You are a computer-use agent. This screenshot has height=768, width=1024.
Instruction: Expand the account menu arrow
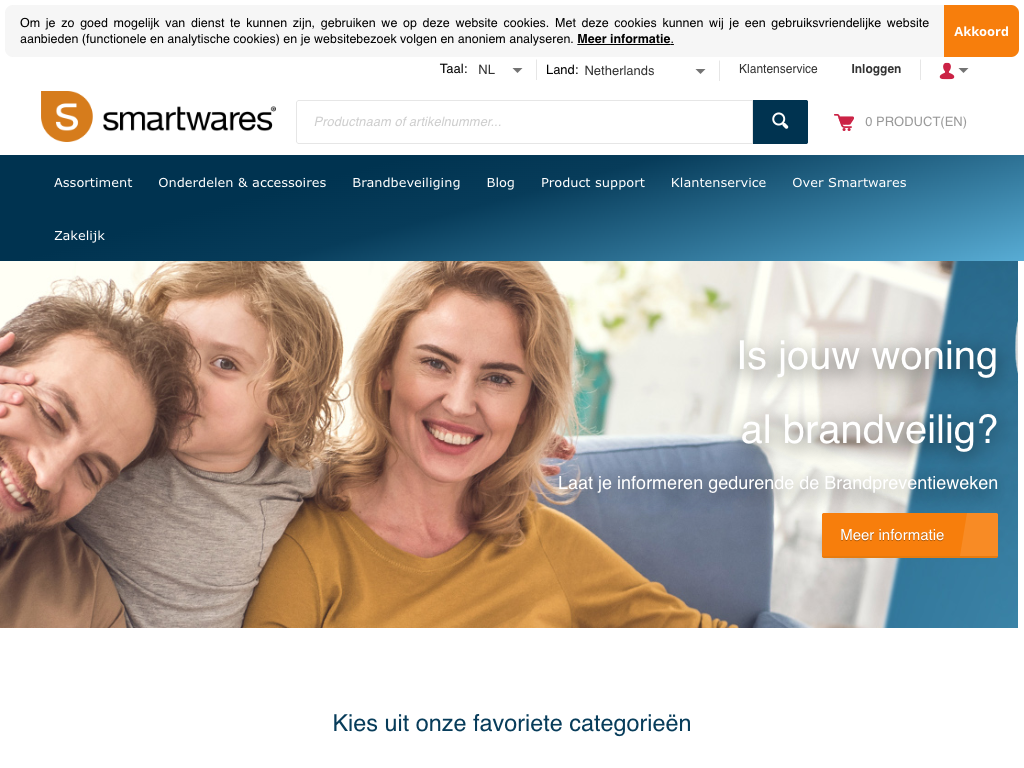963,71
